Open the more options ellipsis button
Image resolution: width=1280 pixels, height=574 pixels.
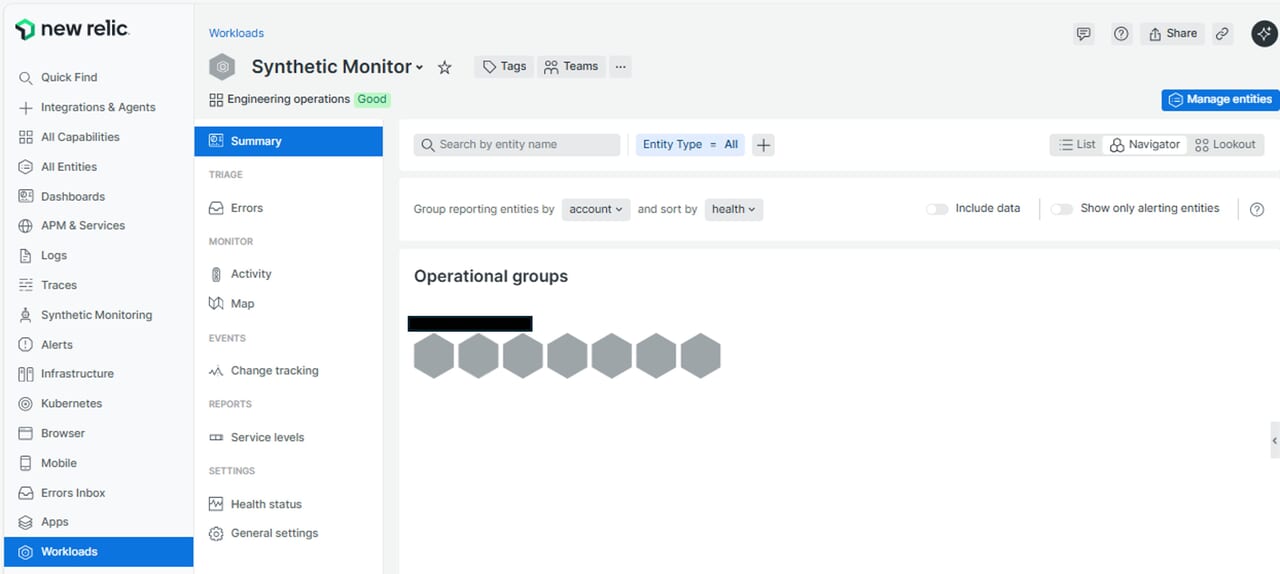click(621, 67)
